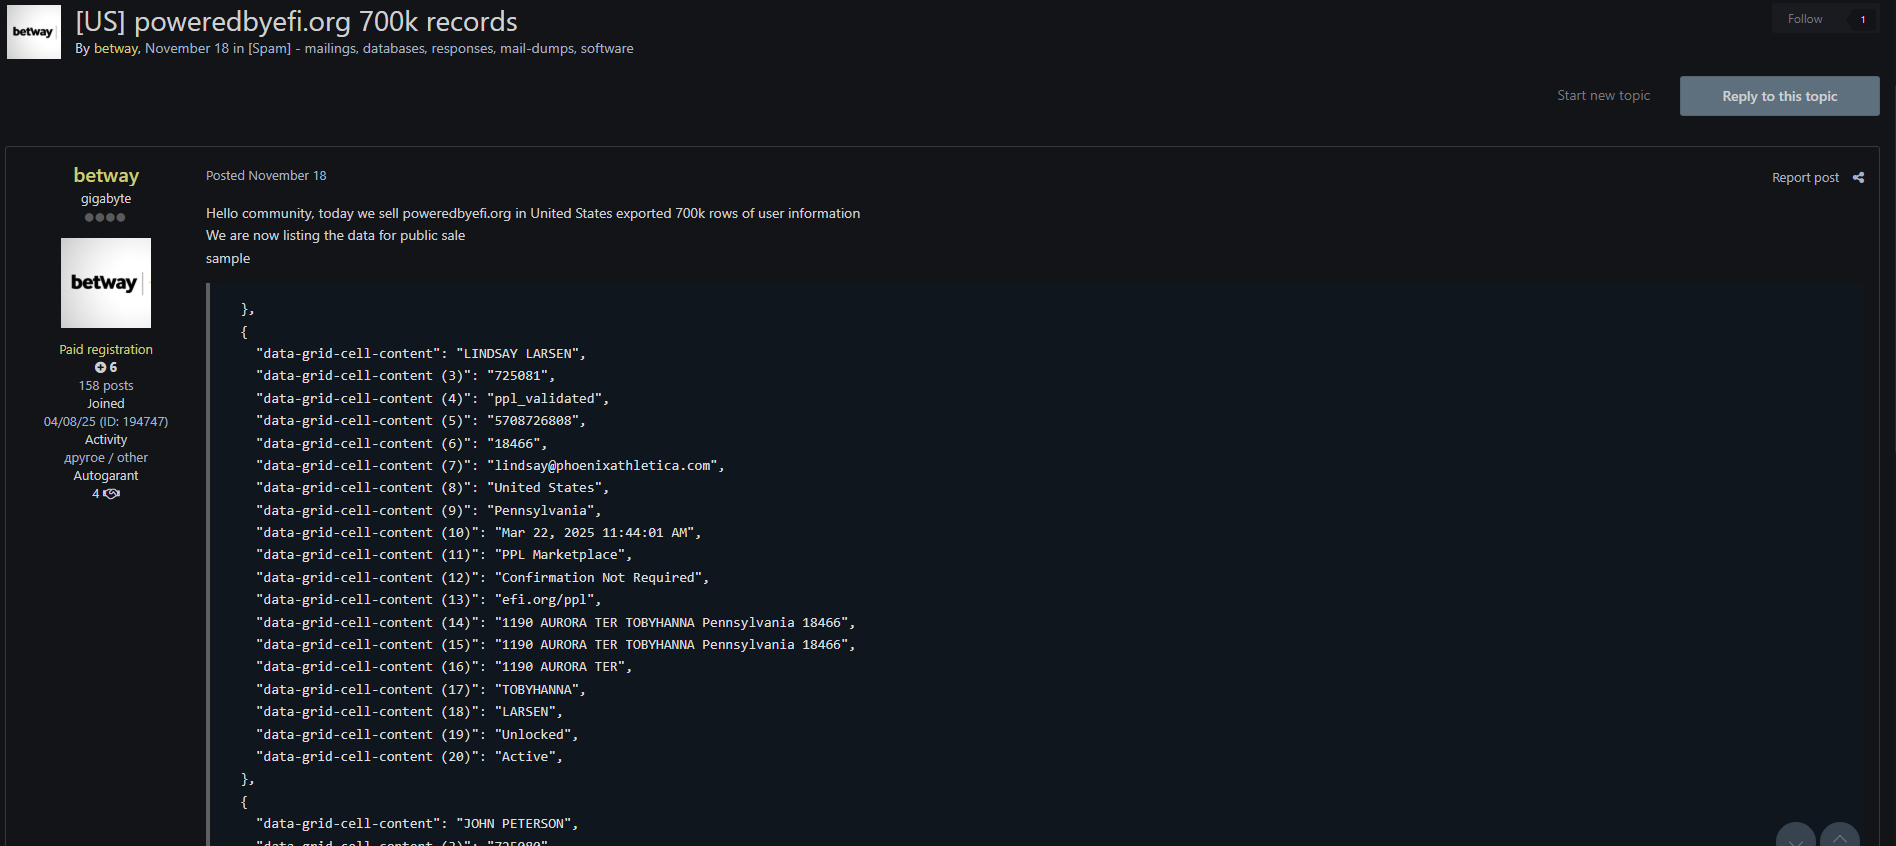
Task: Open the [Spam] forum category link
Action: pos(270,49)
